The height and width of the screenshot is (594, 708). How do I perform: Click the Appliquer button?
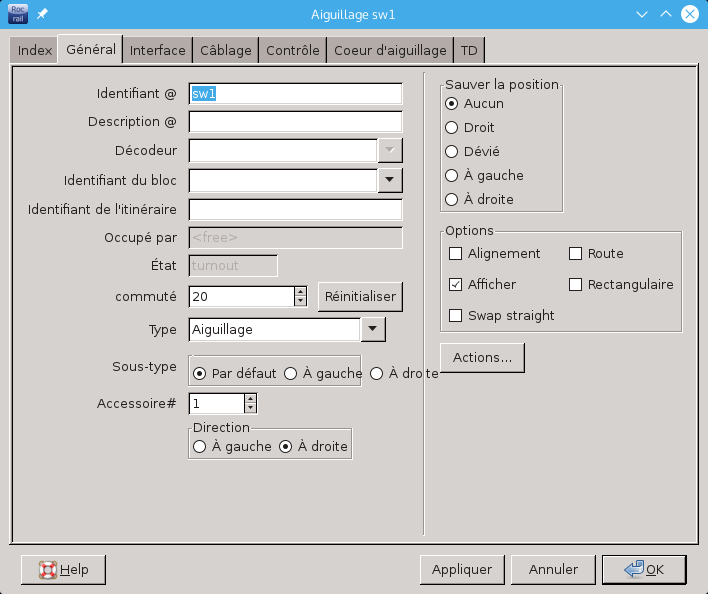[461, 569]
